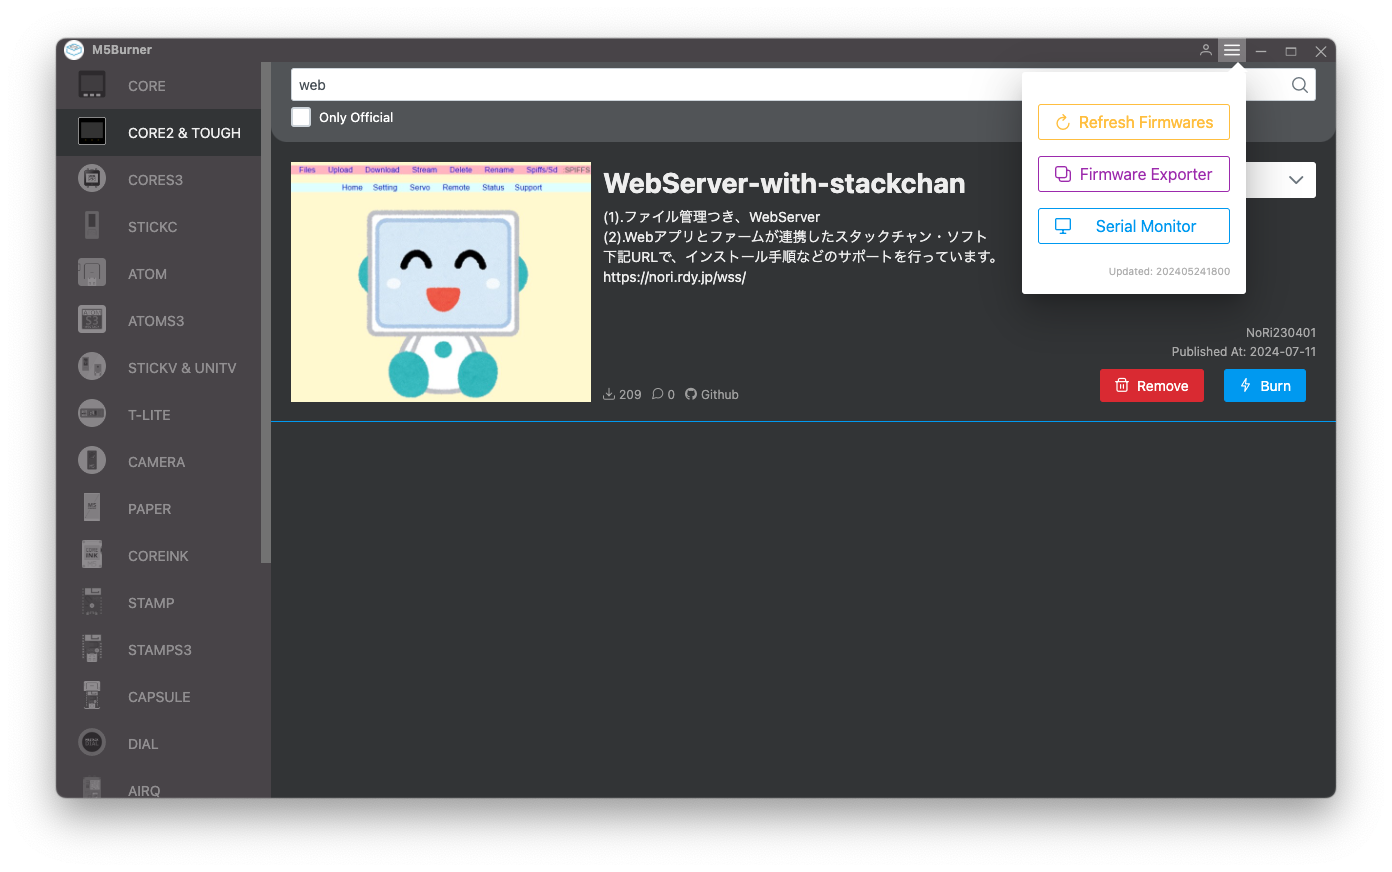Screen dimensions: 1392x872
Task: Remove the WebServer-with-stackchan firmware
Action: 1152,386
